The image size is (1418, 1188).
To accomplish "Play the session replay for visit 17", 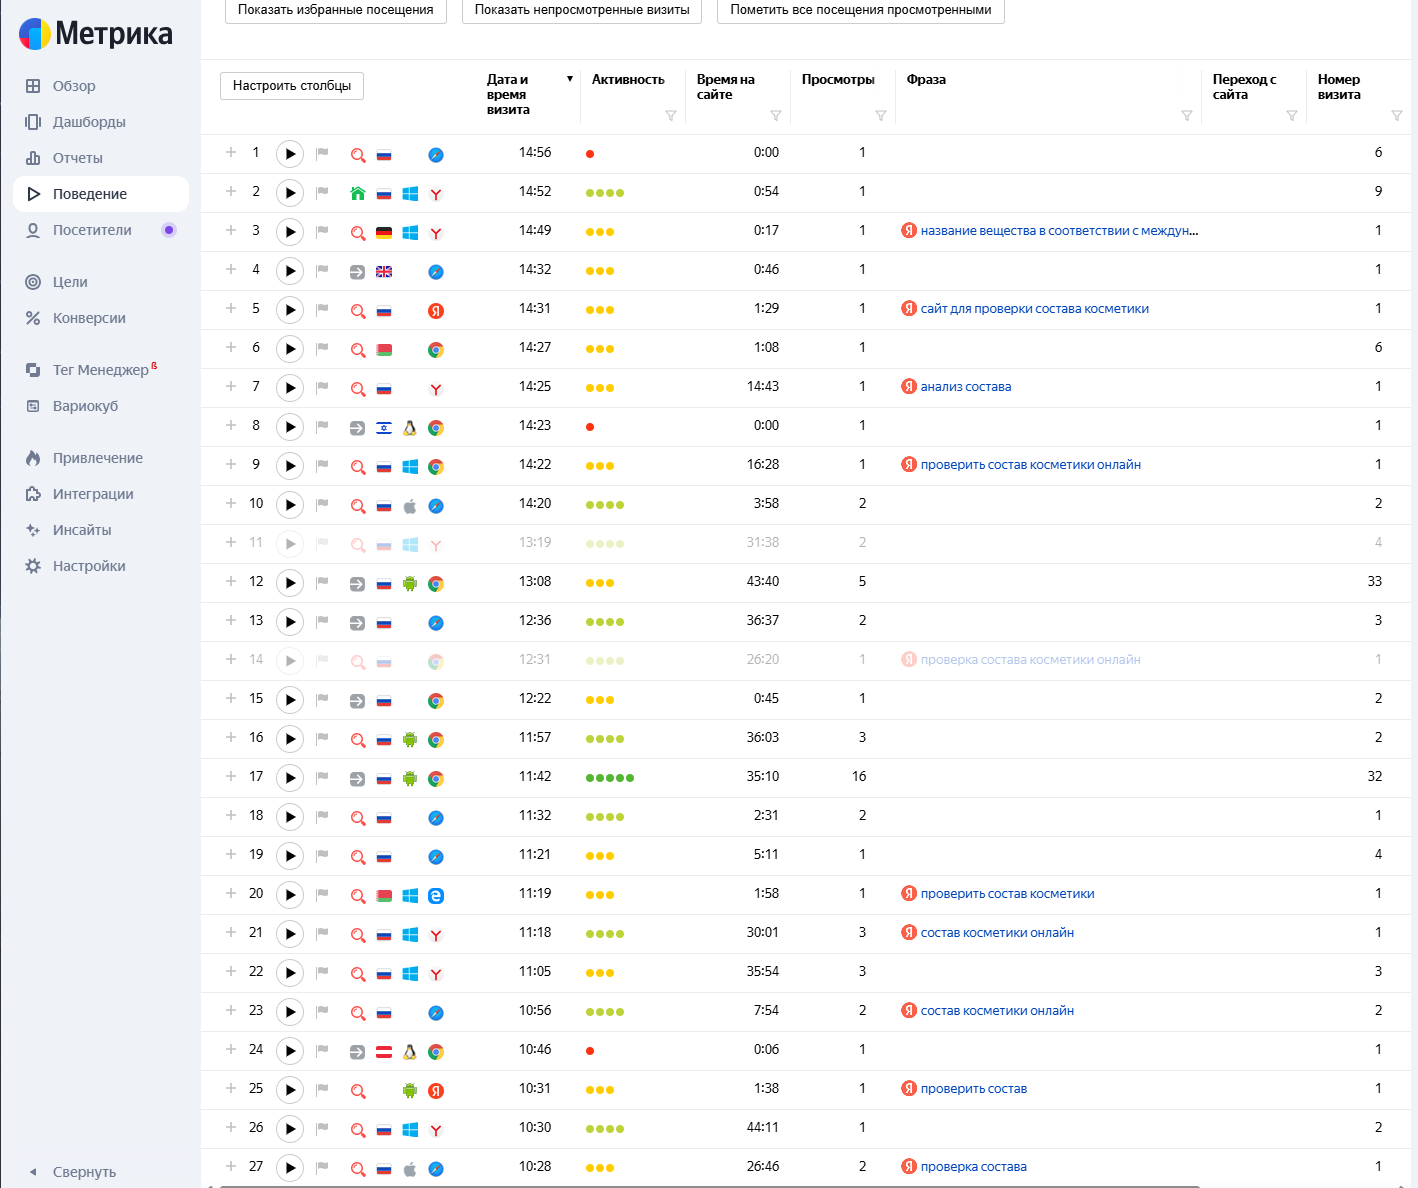I will coord(290,778).
